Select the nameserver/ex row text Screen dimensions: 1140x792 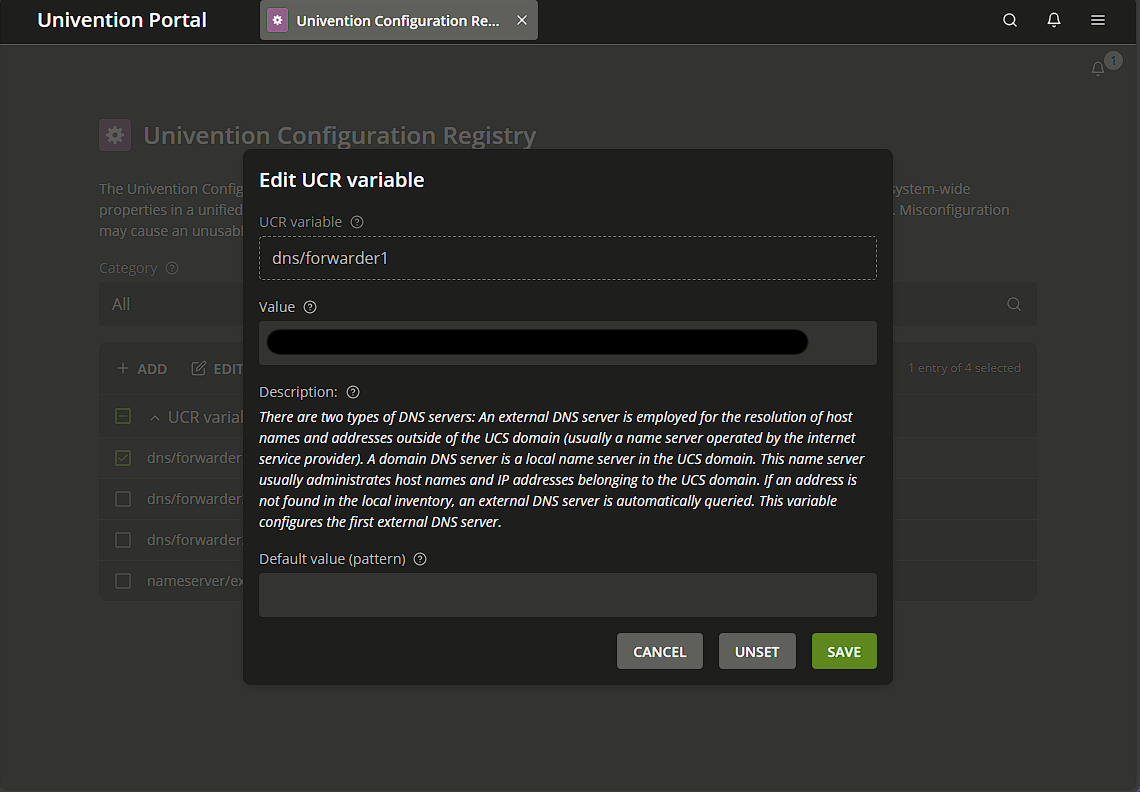(195, 581)
